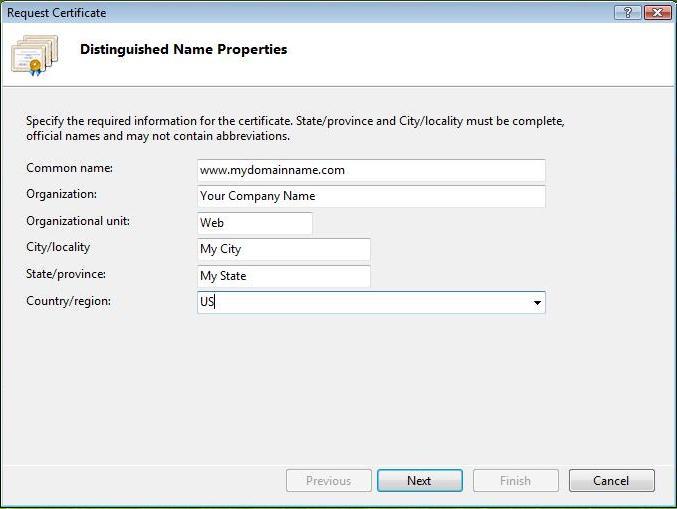This screenshot has height=509, width=677.
Task: Click the Request Certificate window title
Action: [x=57, y=13]
